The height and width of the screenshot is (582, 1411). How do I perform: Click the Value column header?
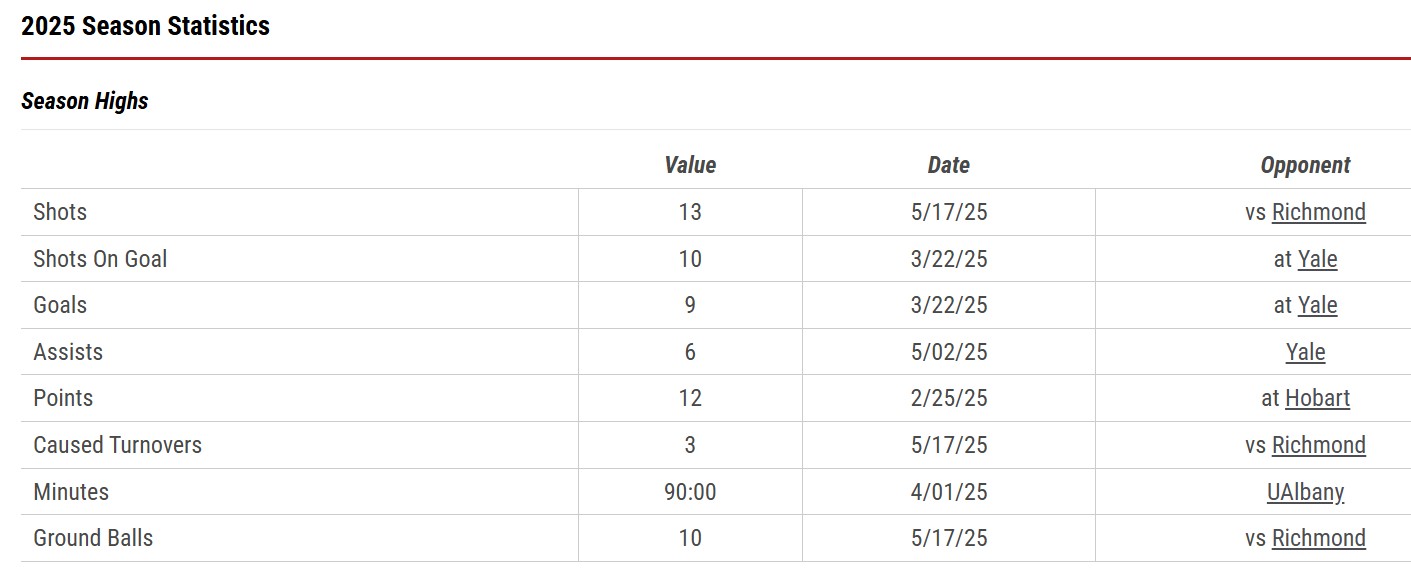690,165
